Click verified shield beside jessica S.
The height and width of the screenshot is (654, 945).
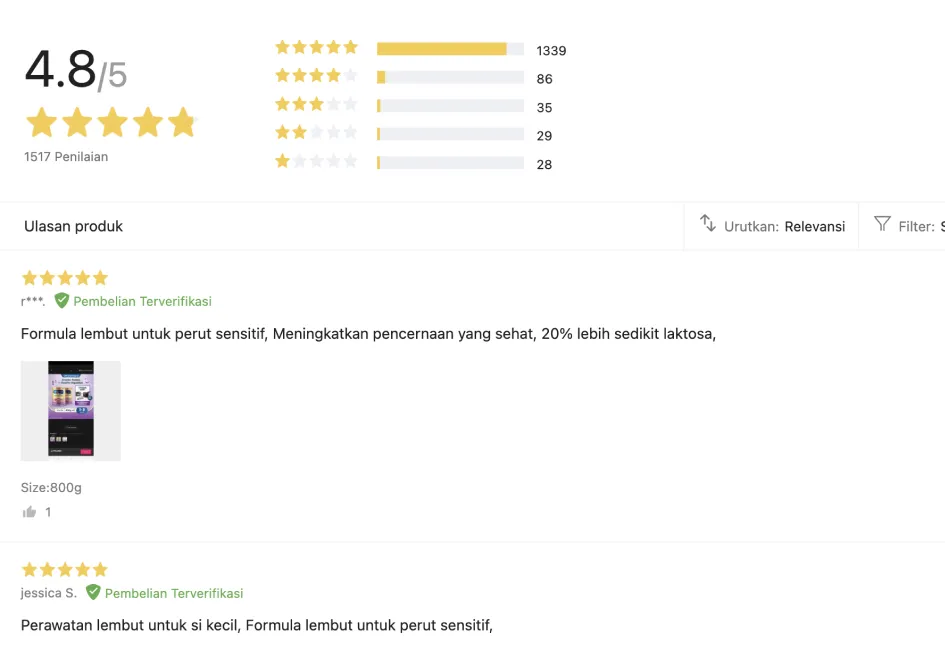[93, 593]
